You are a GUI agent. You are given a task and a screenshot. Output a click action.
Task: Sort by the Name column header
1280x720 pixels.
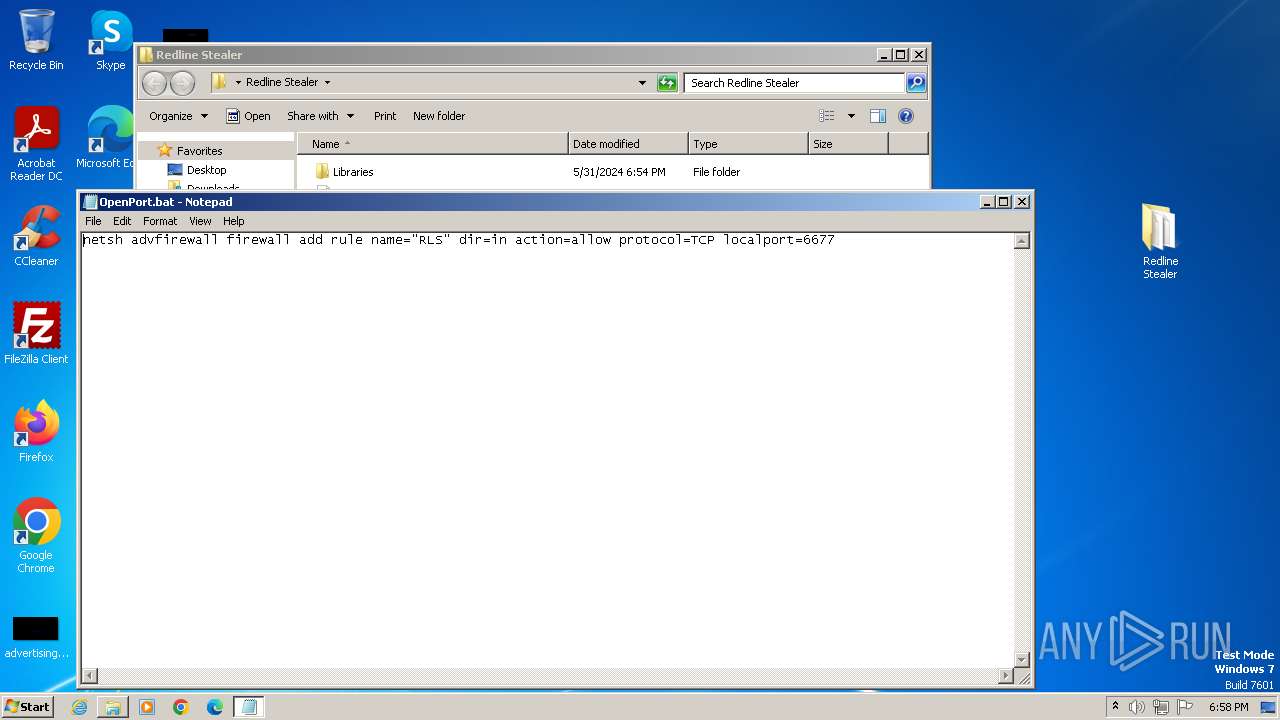tap(432, 144)
